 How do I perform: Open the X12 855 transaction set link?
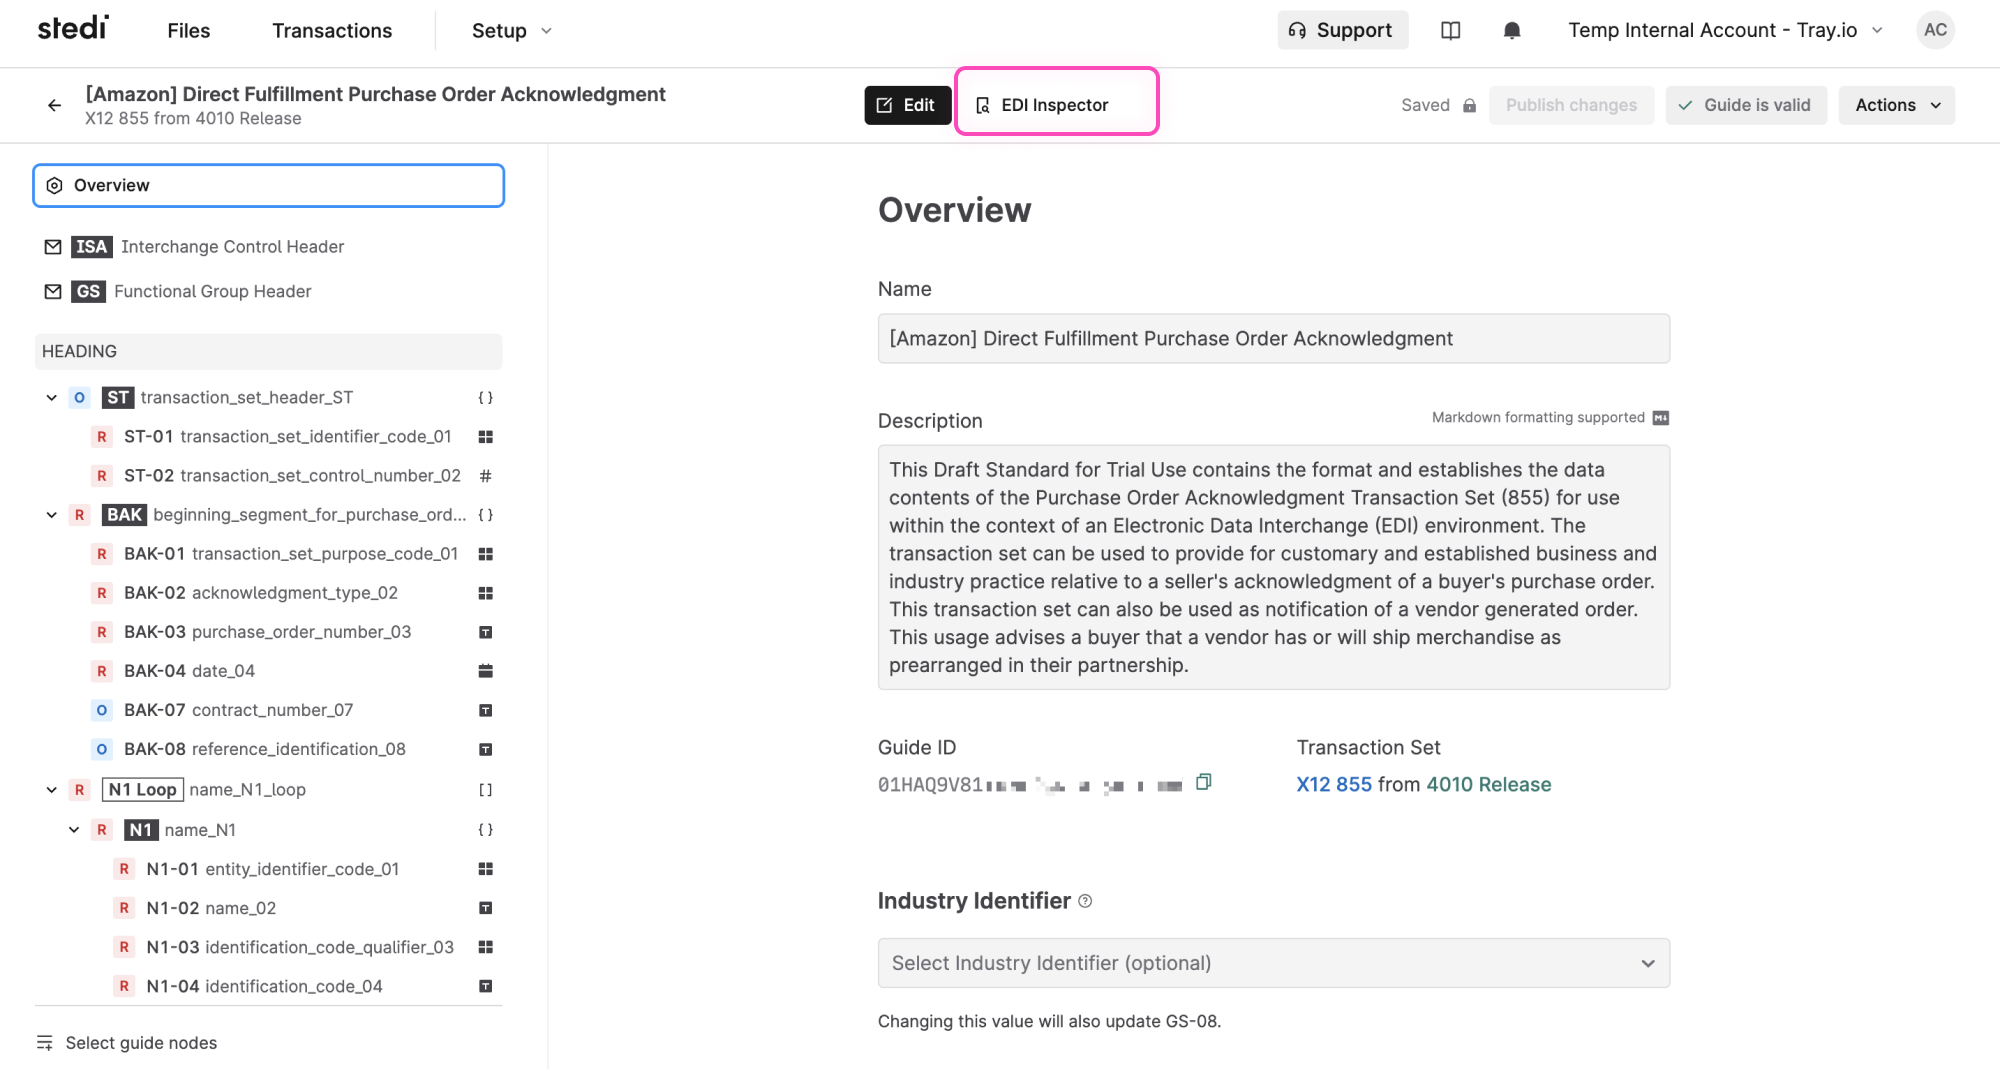click(1333, 785)
